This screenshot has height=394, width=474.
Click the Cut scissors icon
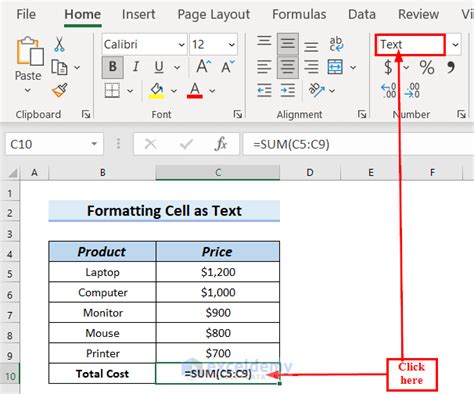pyautogui.click(x=59, y=44)
